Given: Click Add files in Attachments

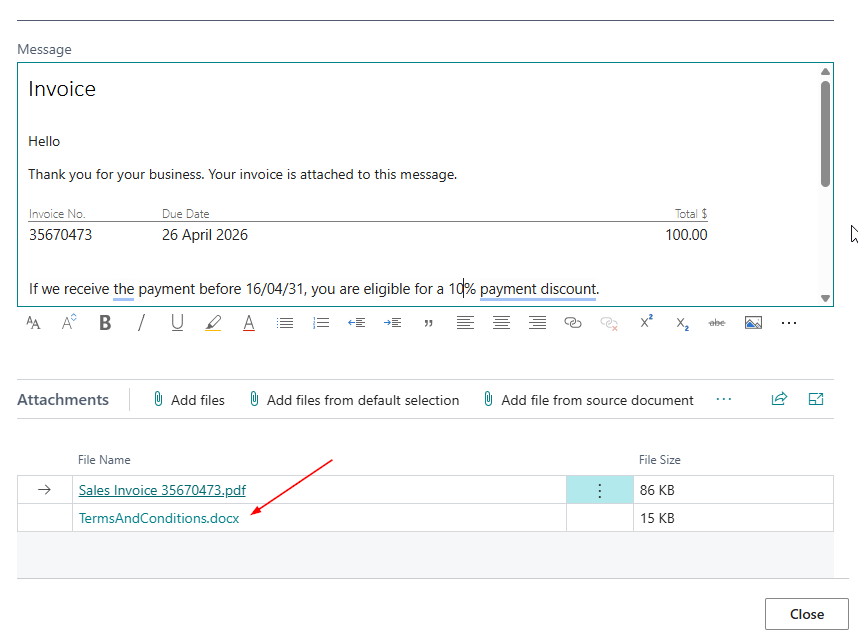Looking at the screenshot, I should click(188, 400).
